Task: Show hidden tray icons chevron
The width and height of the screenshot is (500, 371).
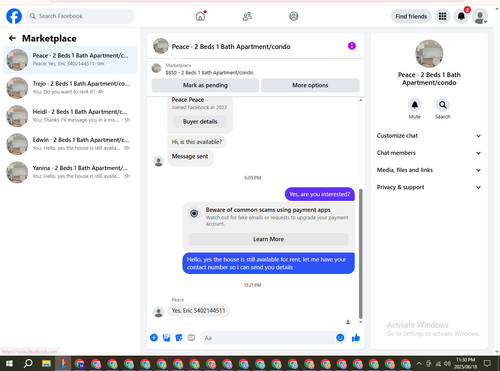Action: click(x=419, y=363)
